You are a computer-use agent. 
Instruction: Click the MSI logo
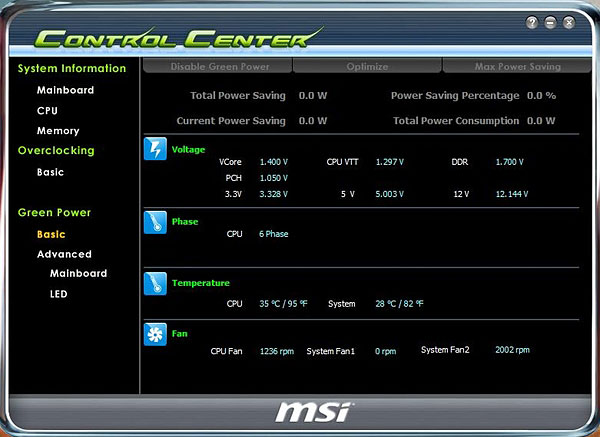[314, 412]
